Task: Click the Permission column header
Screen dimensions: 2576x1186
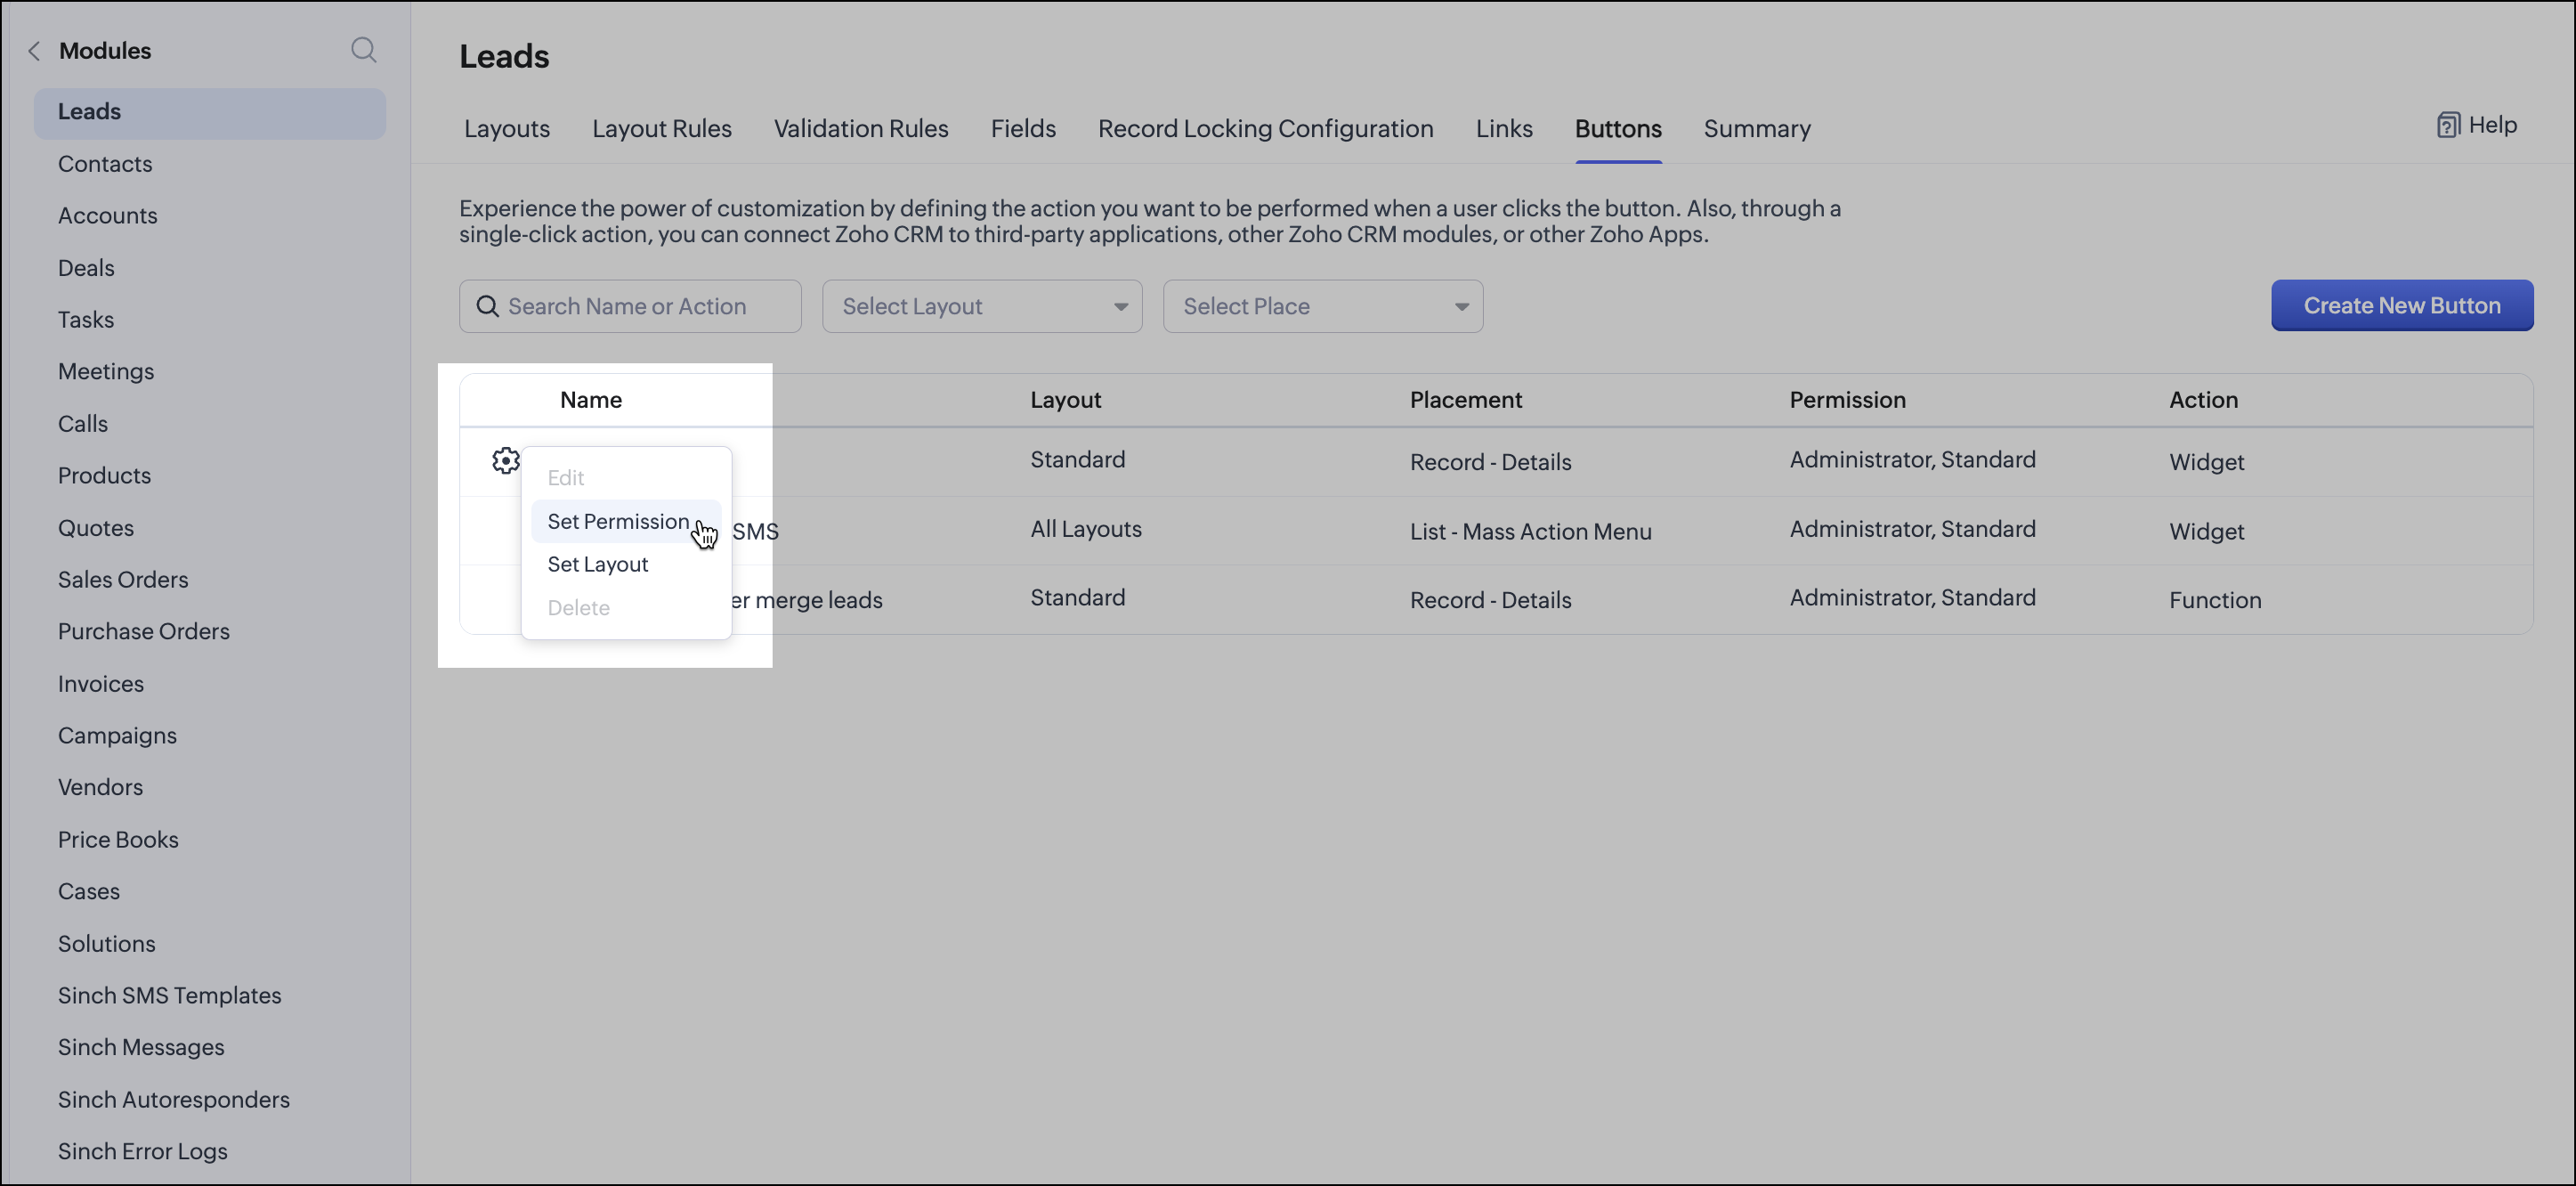Action: coord(1848,400)
